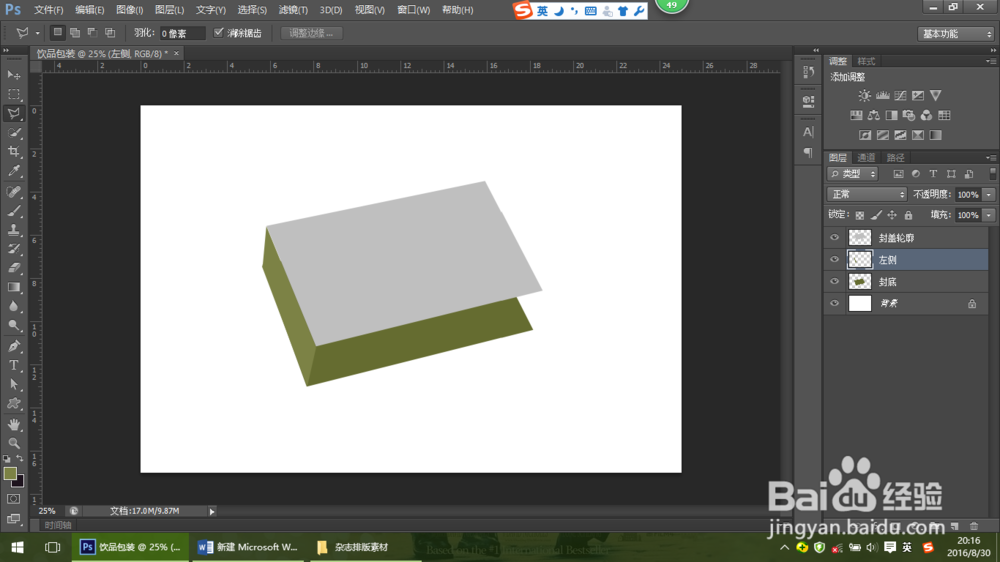The width and height of the screenshot is (1000, 562).
Task: Toggle the 消除锯齿 anti-alias checkbox
Action: (x=219, y=33)
